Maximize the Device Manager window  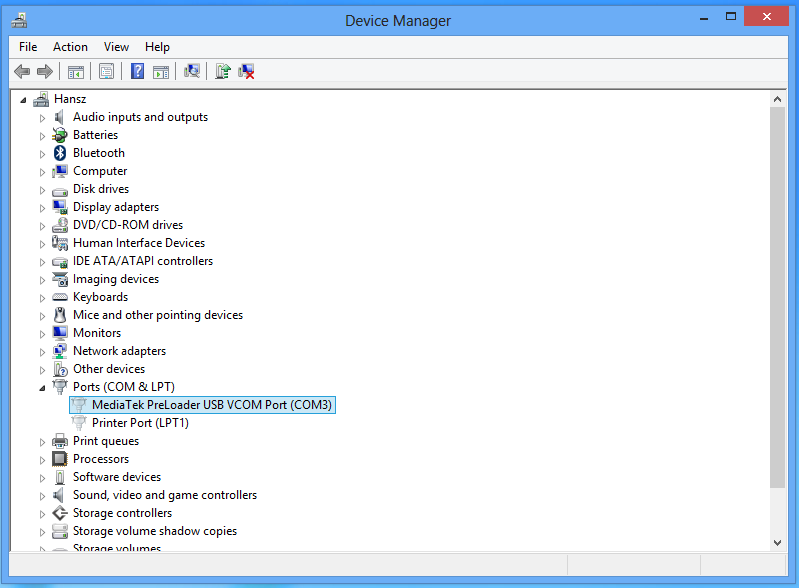(731, 17)
